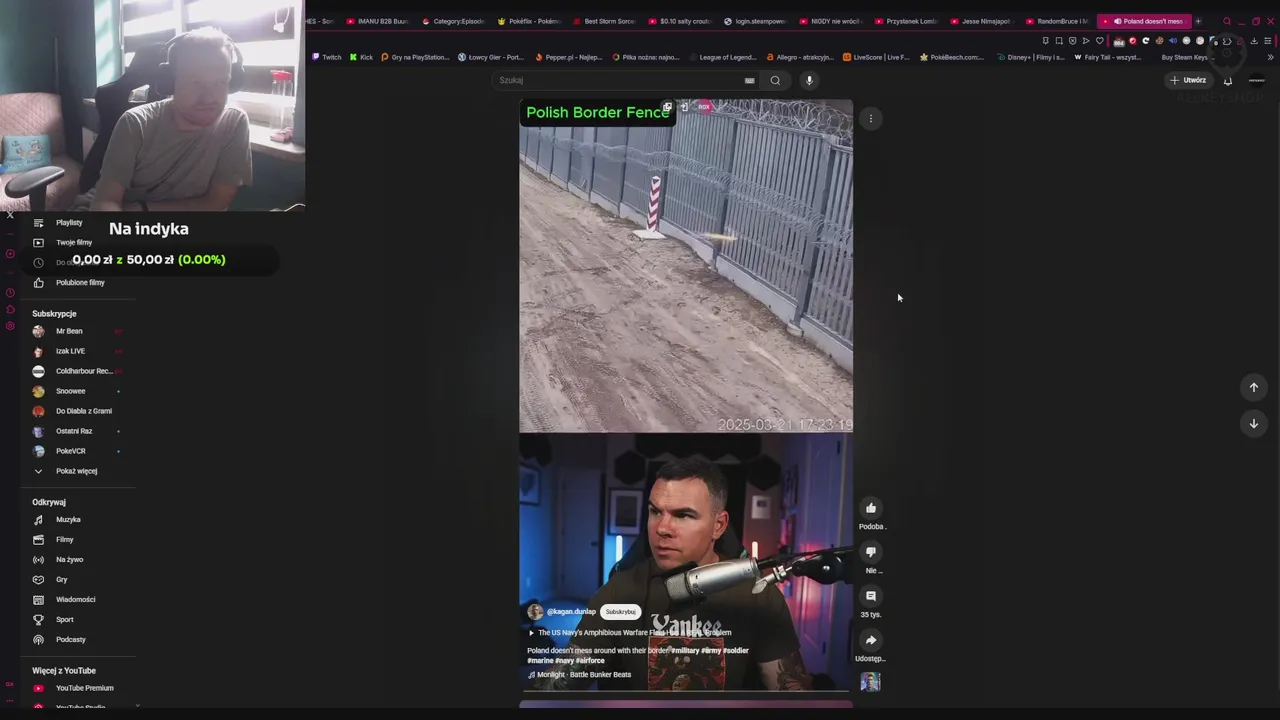Open Disney+ bookmark
Screen dimensions: 1280x720
pos(1030,57)
